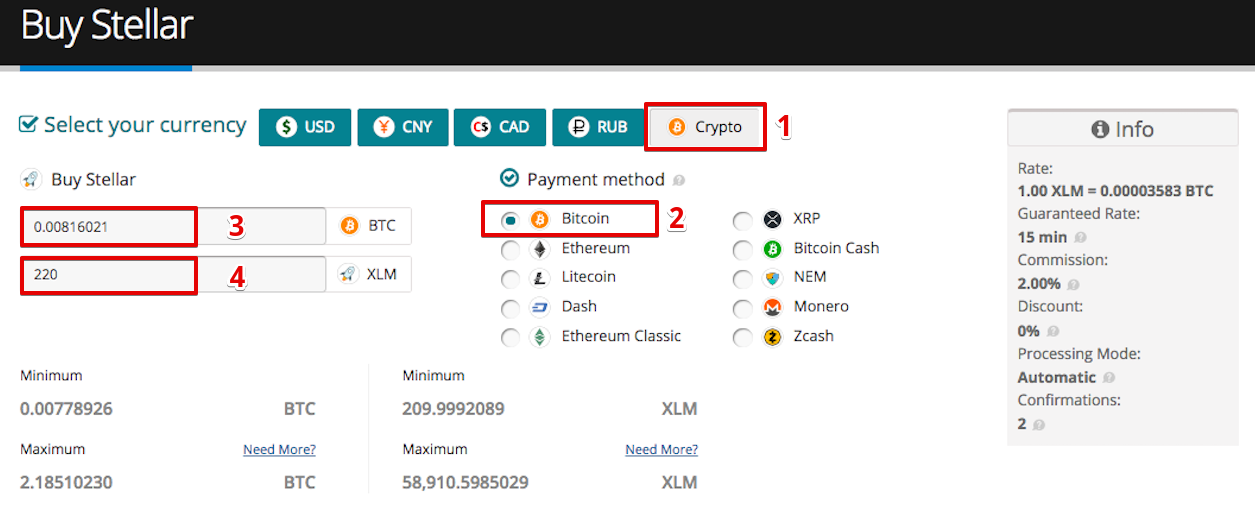The width and height of the screenshot is (1255, 507).
Task: Click the maximum BTC value 2.18510230
Action: click(66, 483)
